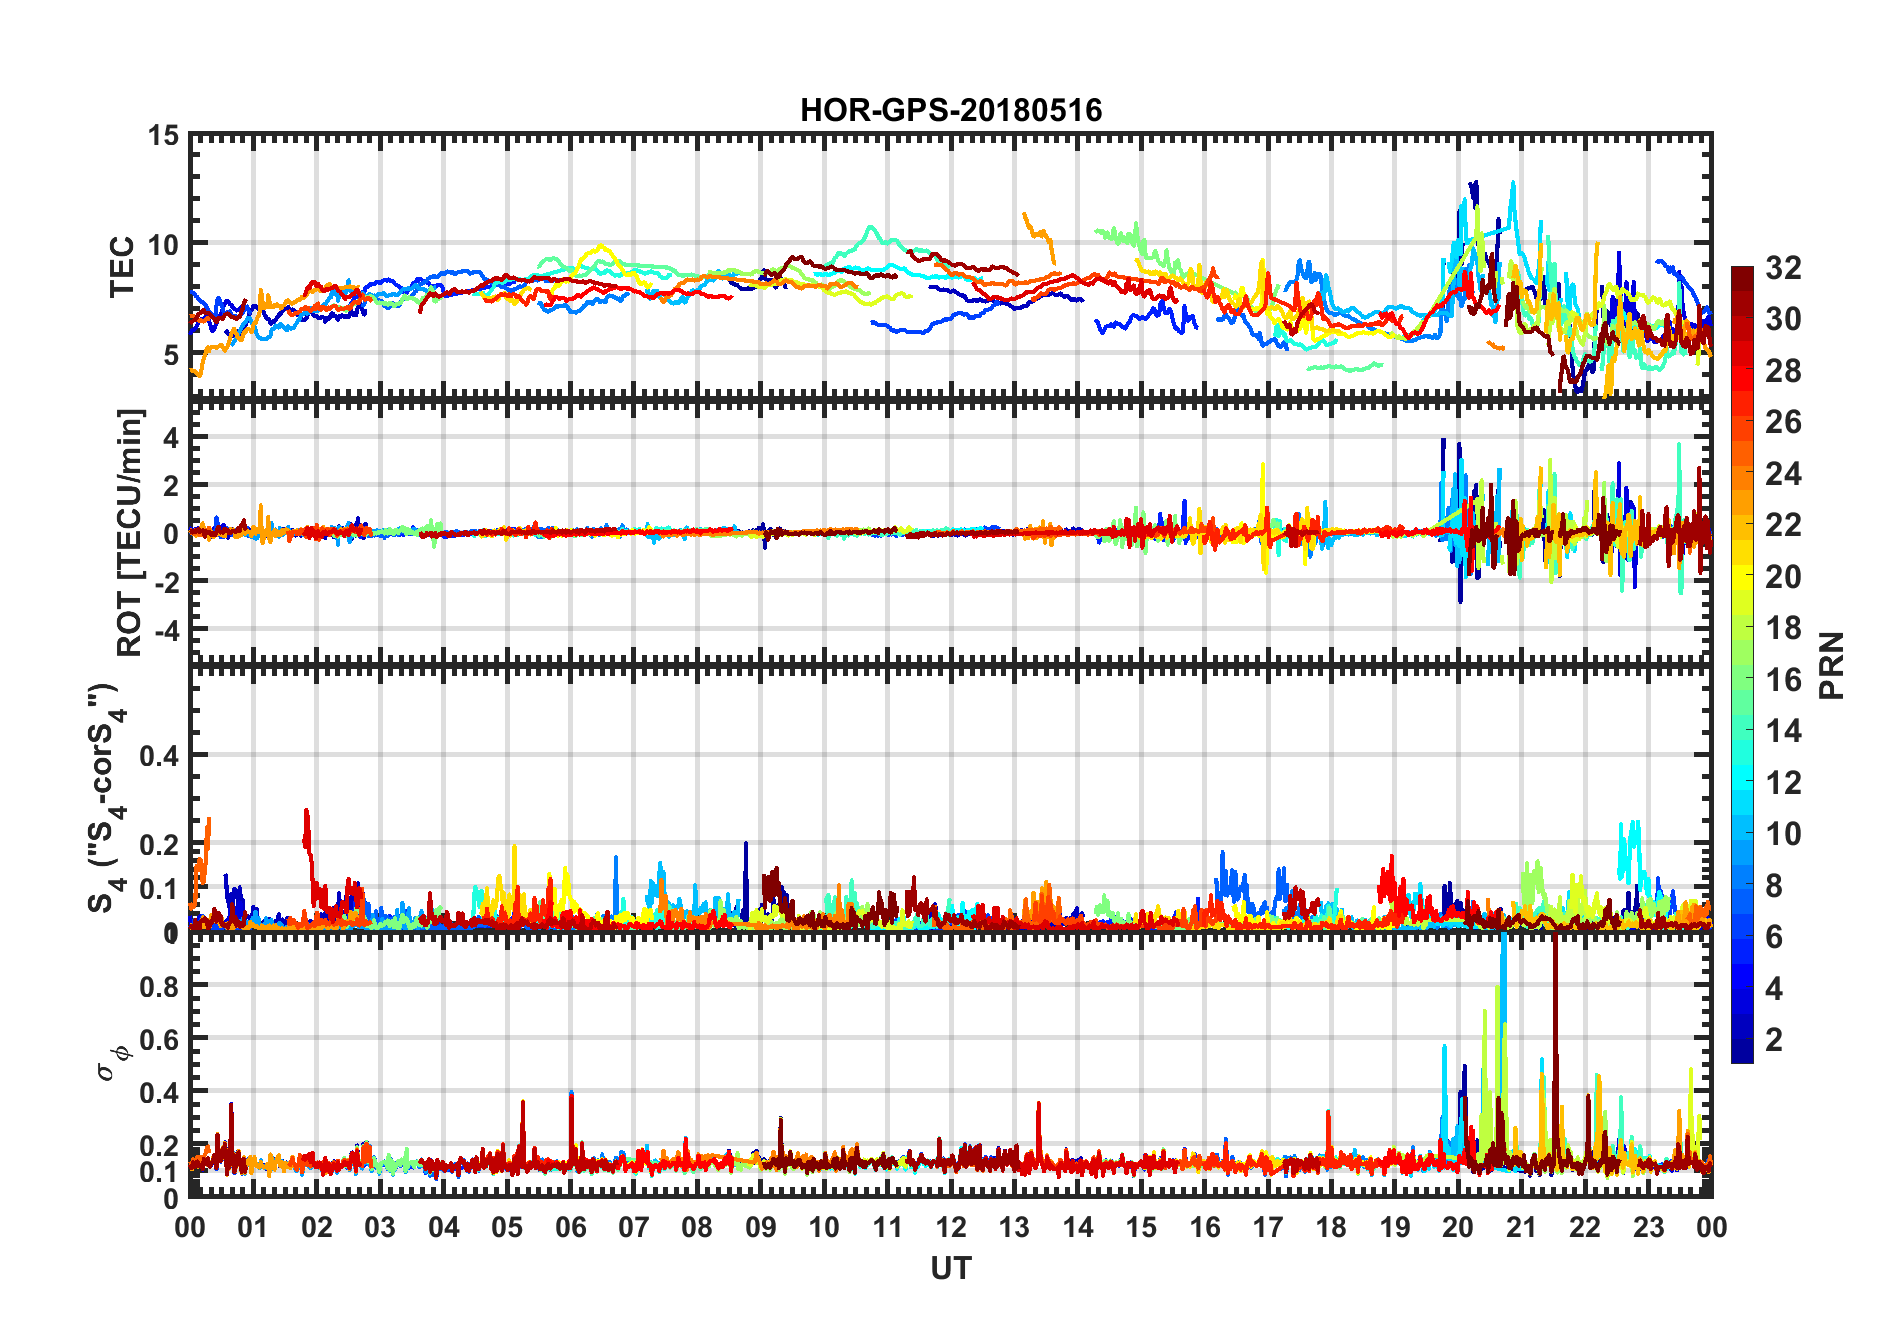
Task: Select the 0.8 tick on the sigma-phi axis
Action: pos(159,986)
